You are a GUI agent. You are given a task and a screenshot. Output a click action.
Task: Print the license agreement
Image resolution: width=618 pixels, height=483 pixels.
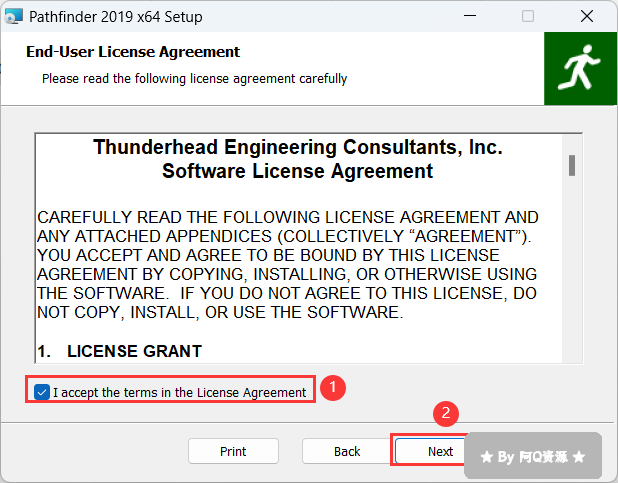click(233, 451)
